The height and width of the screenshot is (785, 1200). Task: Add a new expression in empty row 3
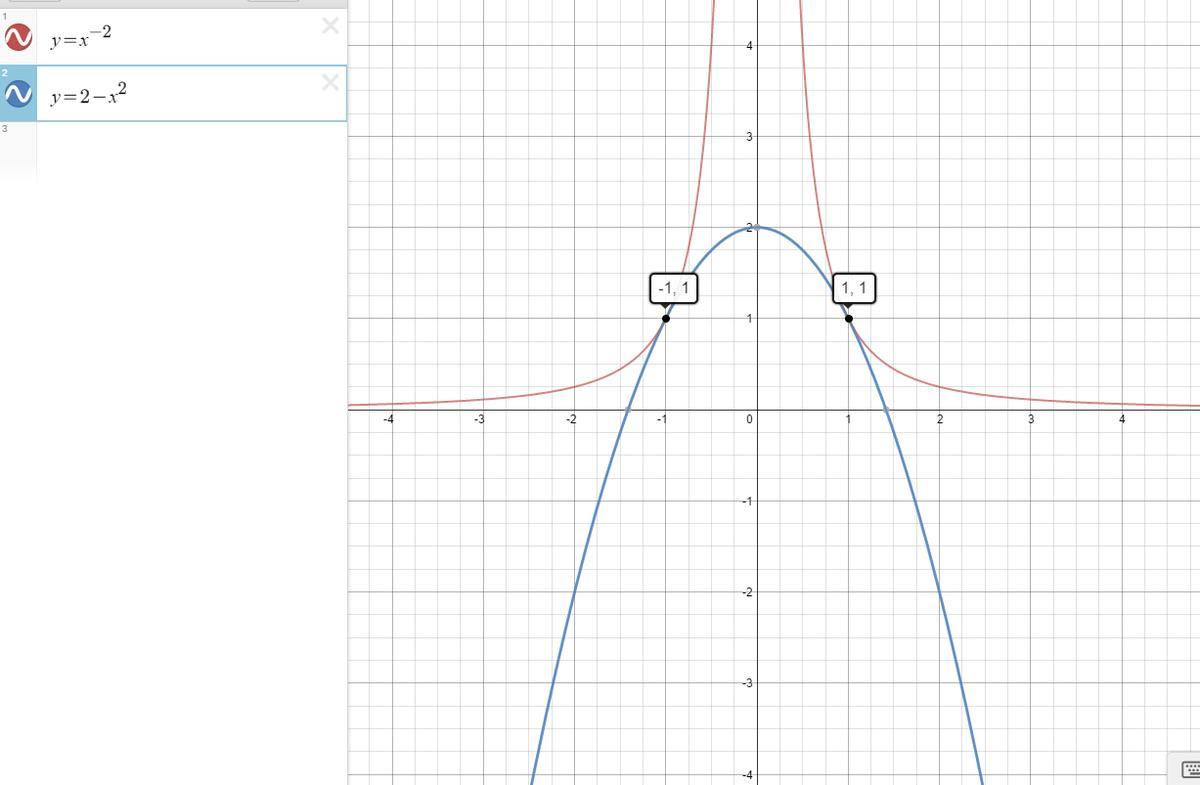[x=191, y=150]
